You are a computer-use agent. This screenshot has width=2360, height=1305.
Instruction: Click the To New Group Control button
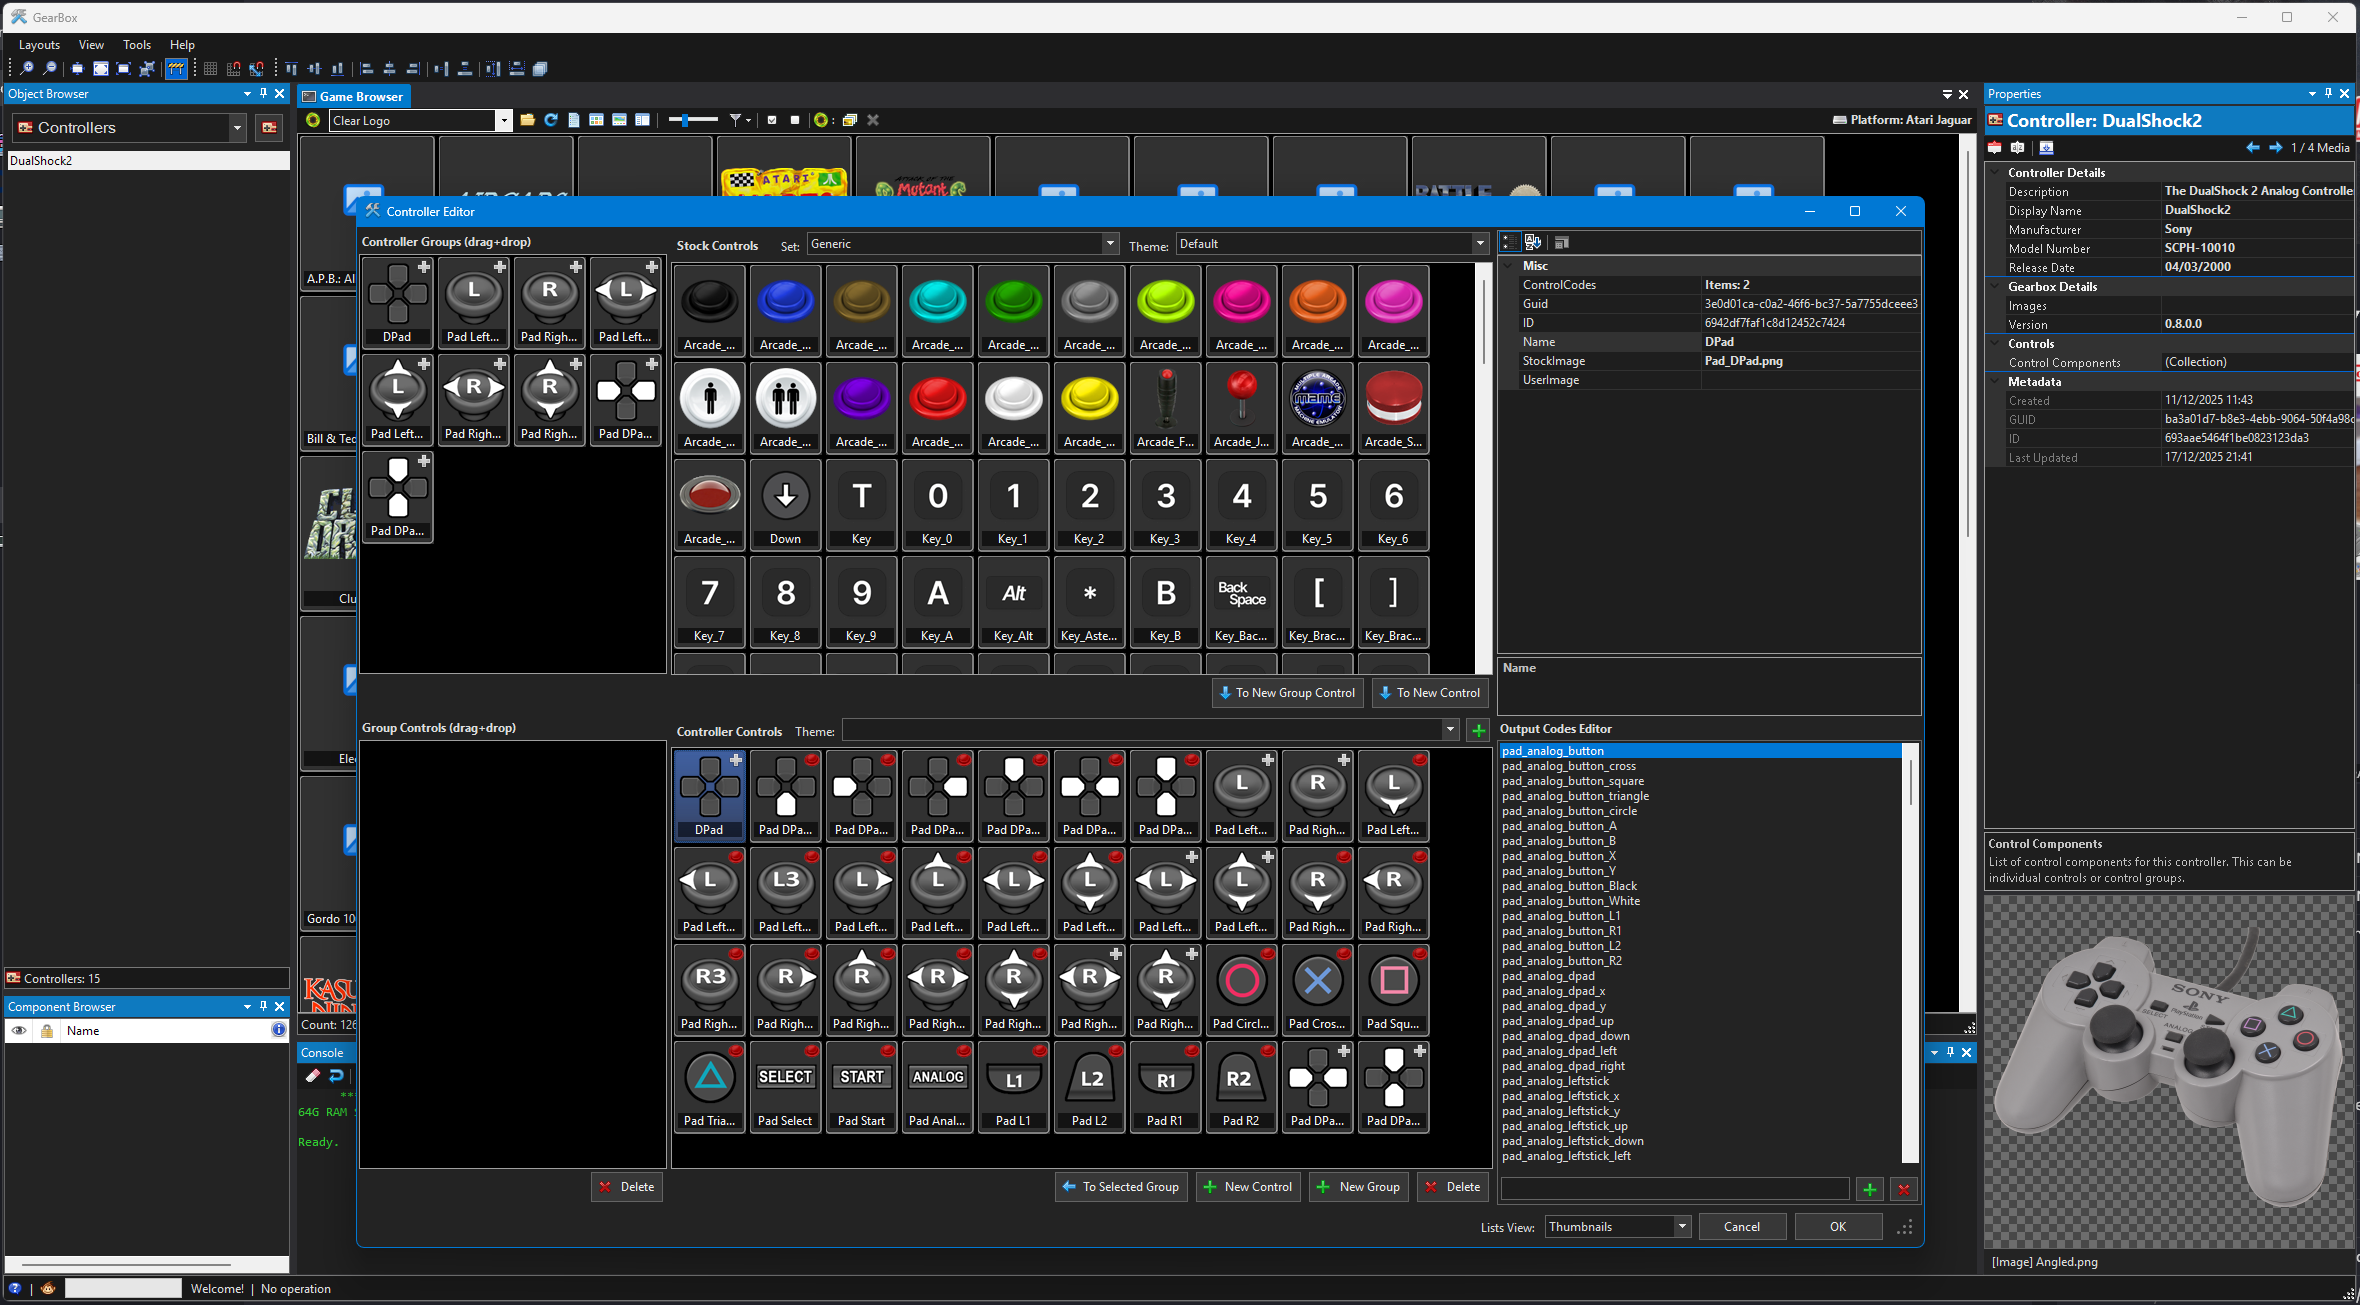(x=1286, y=693)
